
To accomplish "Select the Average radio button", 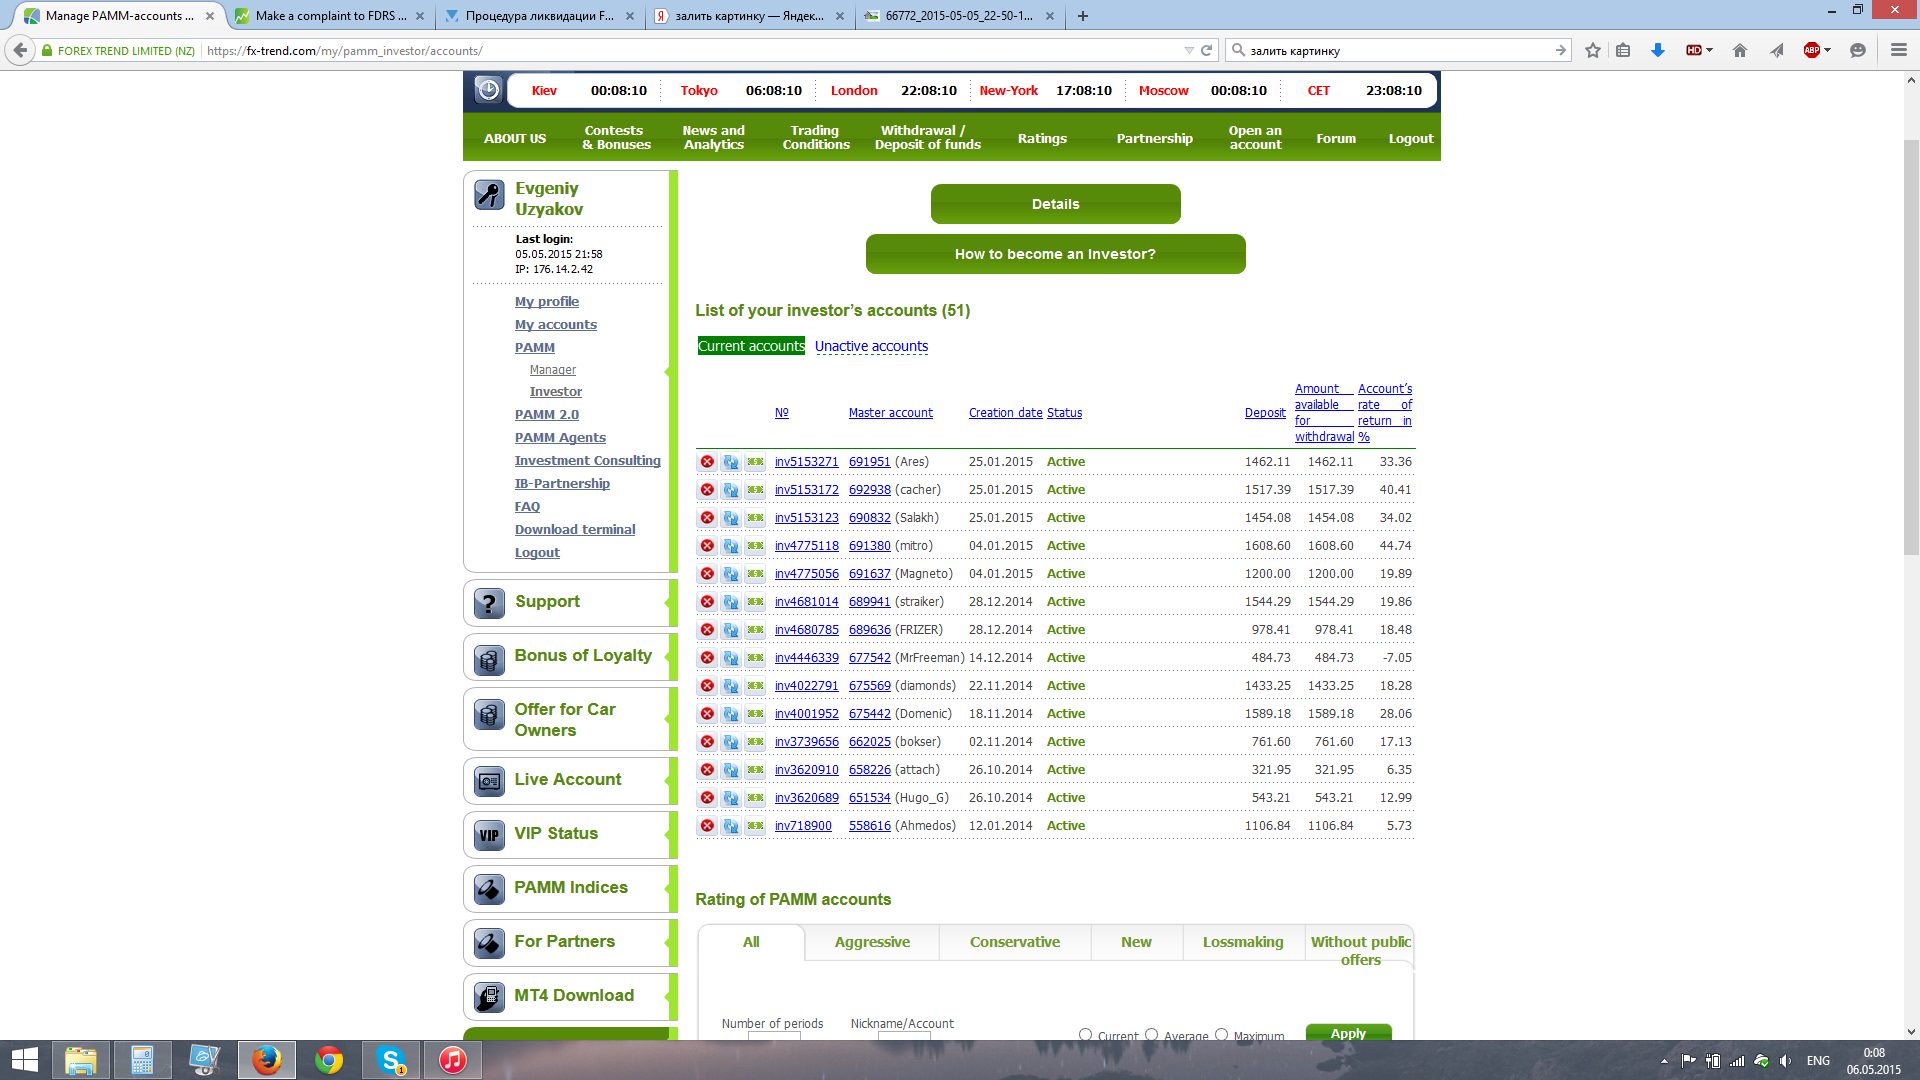I will pos(1151,1034).
